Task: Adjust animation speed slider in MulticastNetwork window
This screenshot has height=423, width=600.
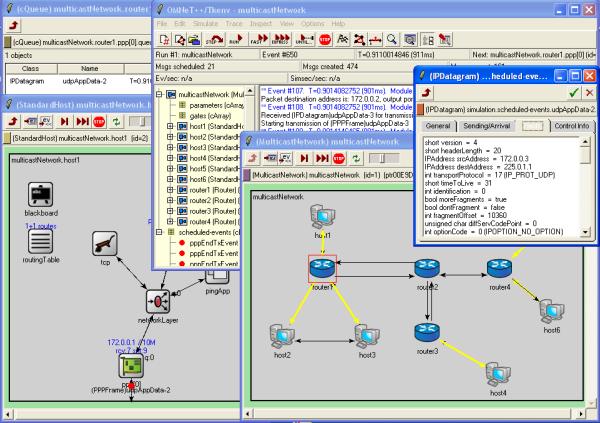Action: point(383,158)
